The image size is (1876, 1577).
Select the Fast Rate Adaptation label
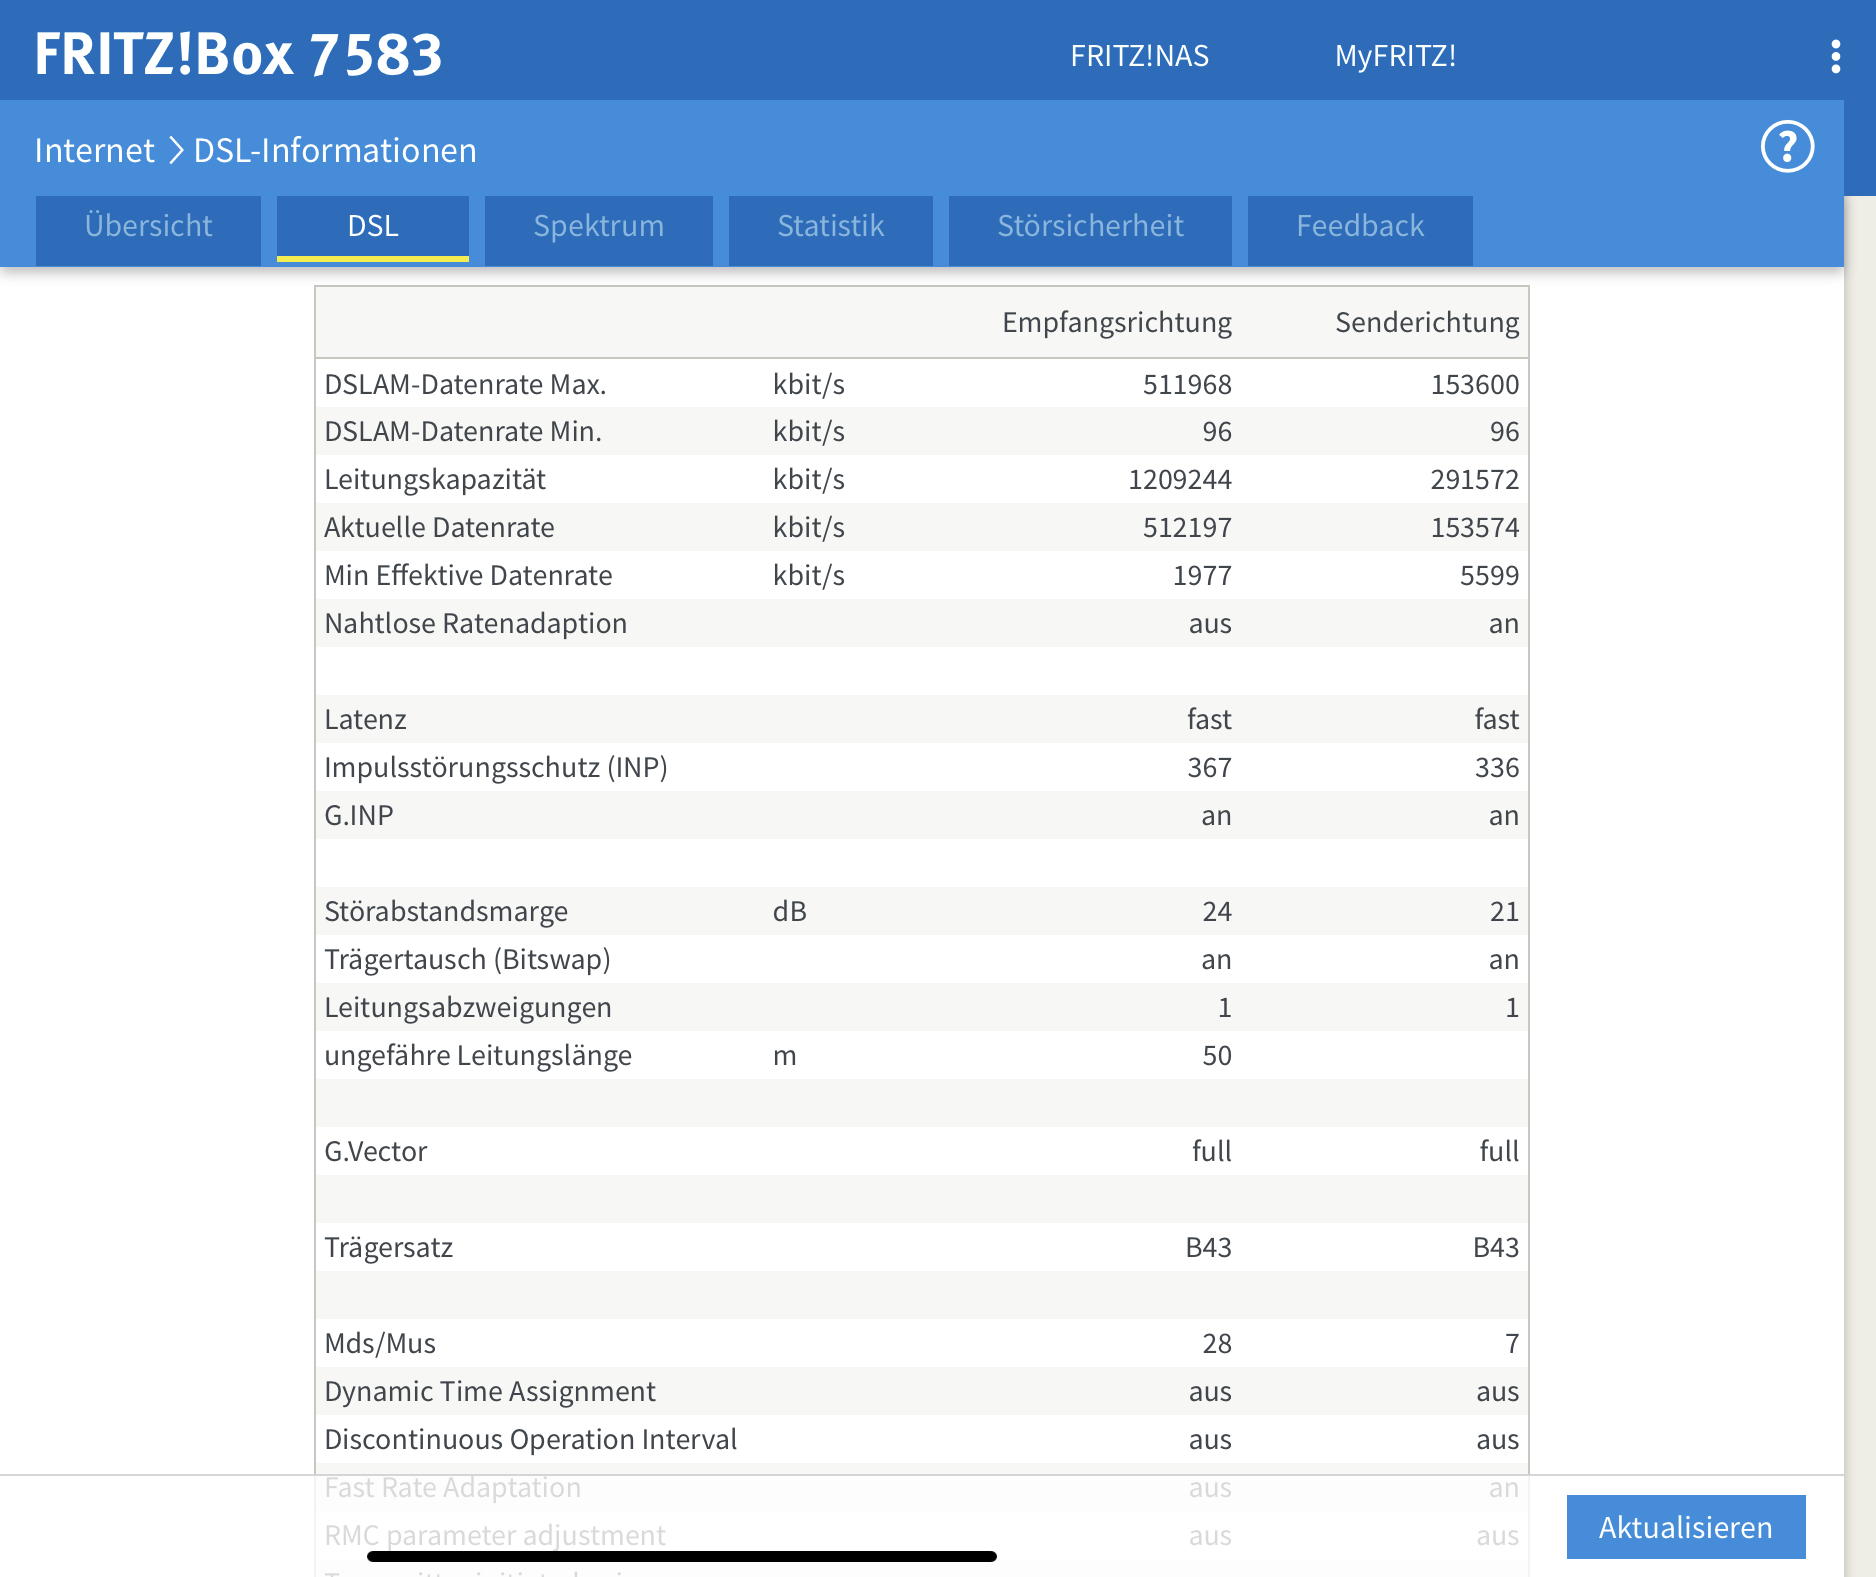(x=453, y=1487)
